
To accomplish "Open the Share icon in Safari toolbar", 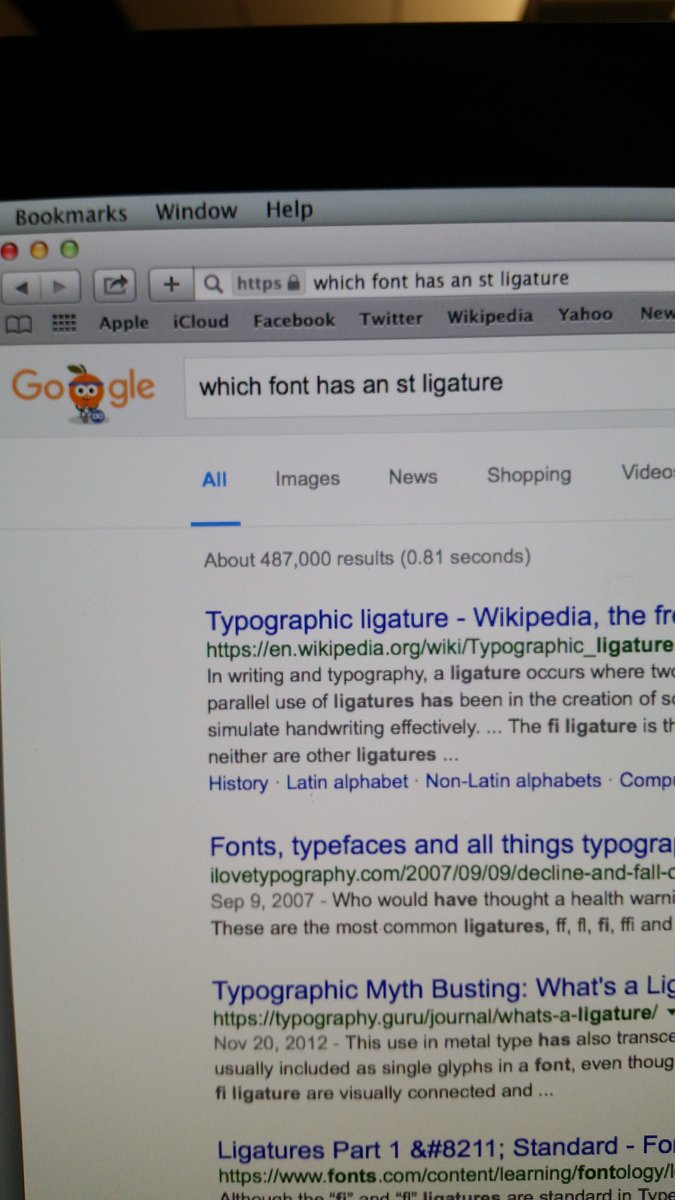I will pyautogui.click(x=115, y=286).
